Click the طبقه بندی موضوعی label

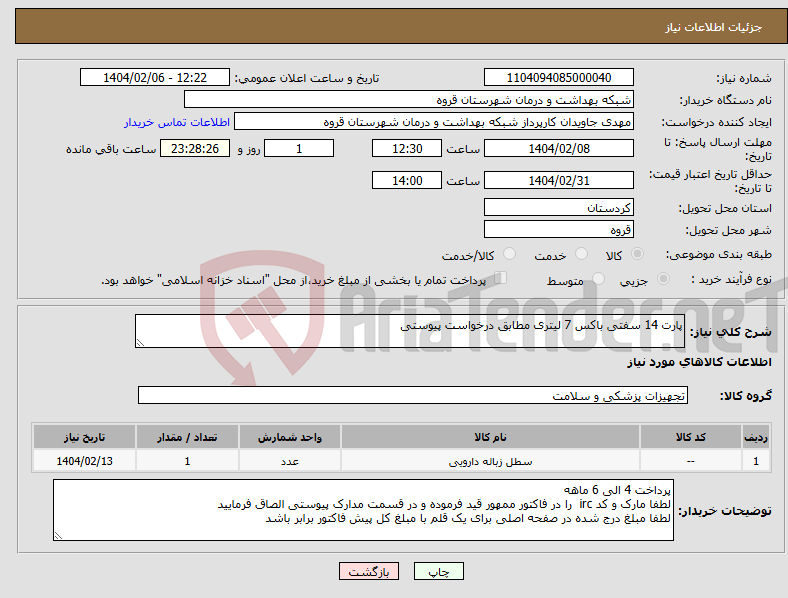[719, 255]
